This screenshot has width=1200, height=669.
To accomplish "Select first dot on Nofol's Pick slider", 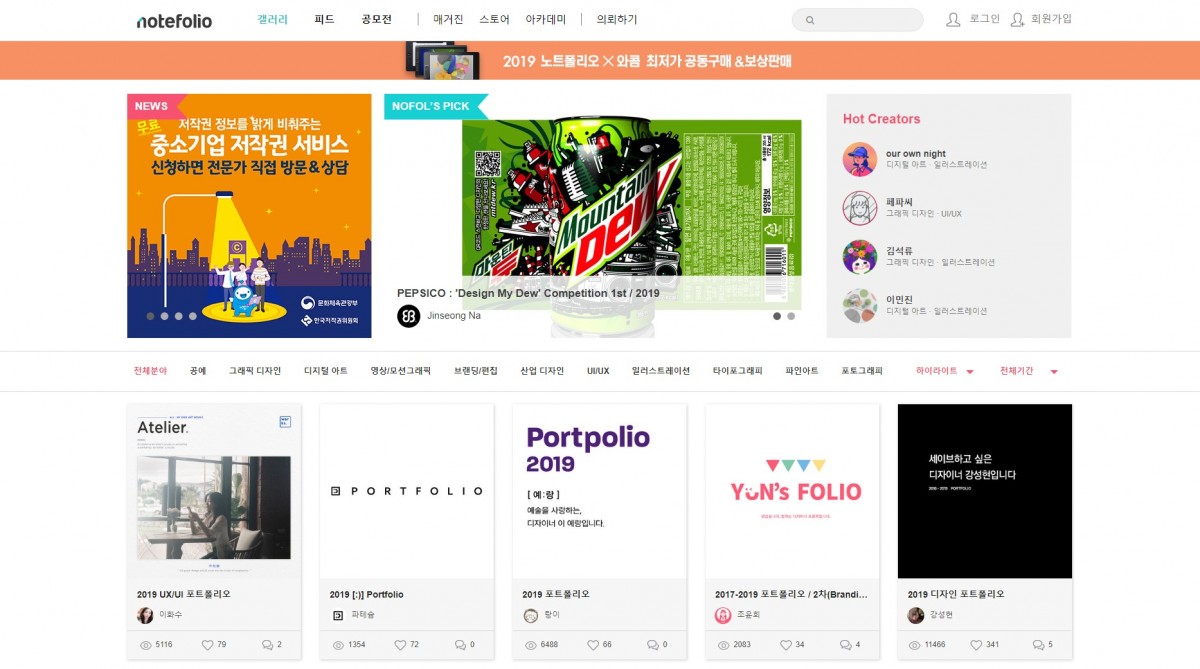I will click(x=777, y=316).
